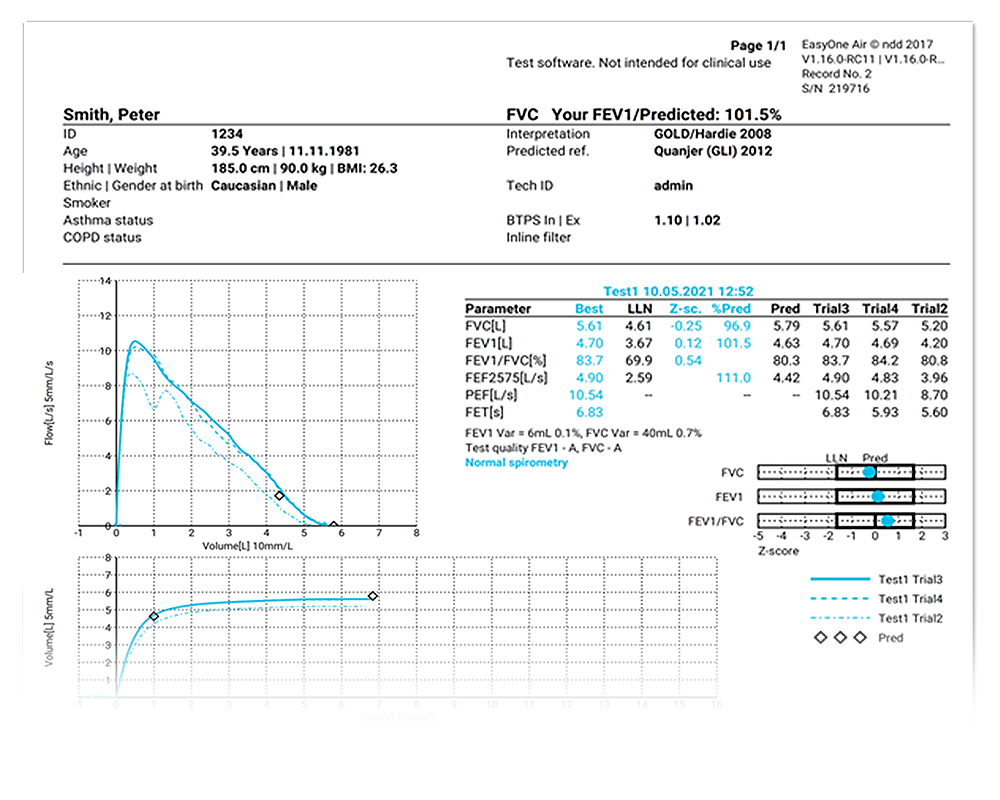This screenshot has height=800, width=1000.
Task: Click diamond marker at end of volume-time curve
Action: (373, 596)
